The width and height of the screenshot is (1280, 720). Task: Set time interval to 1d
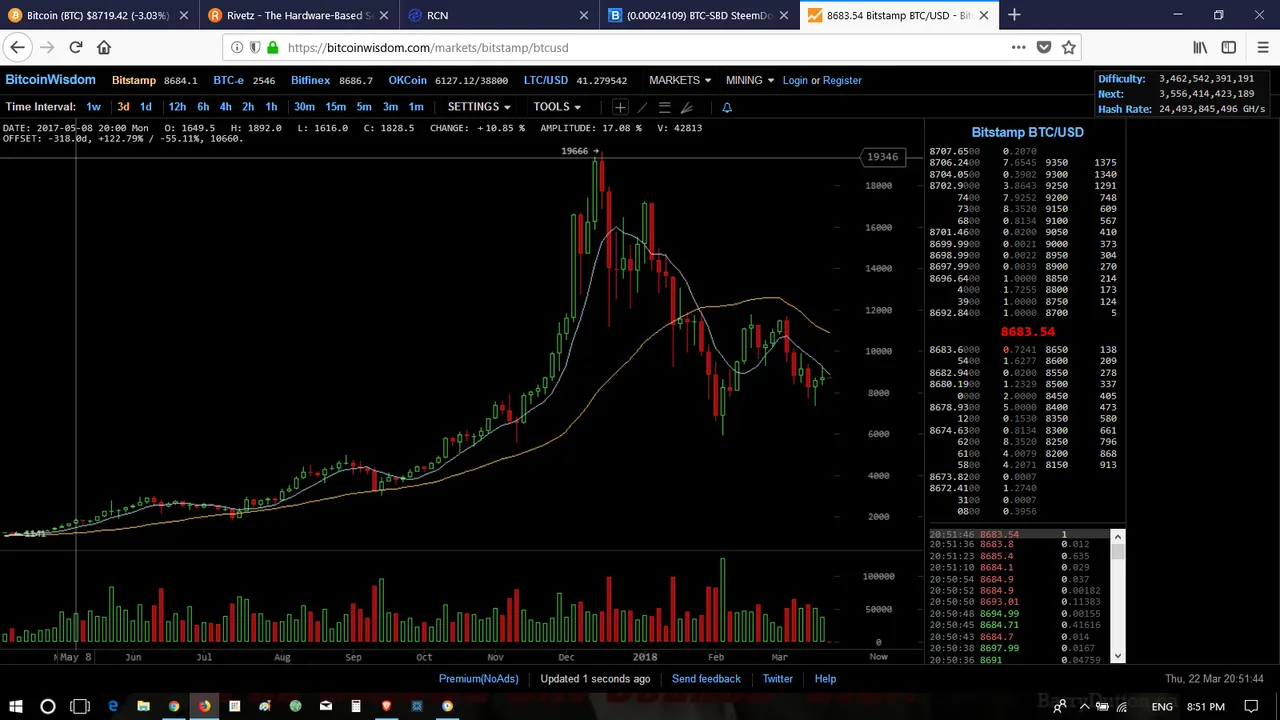click(146, 107)
